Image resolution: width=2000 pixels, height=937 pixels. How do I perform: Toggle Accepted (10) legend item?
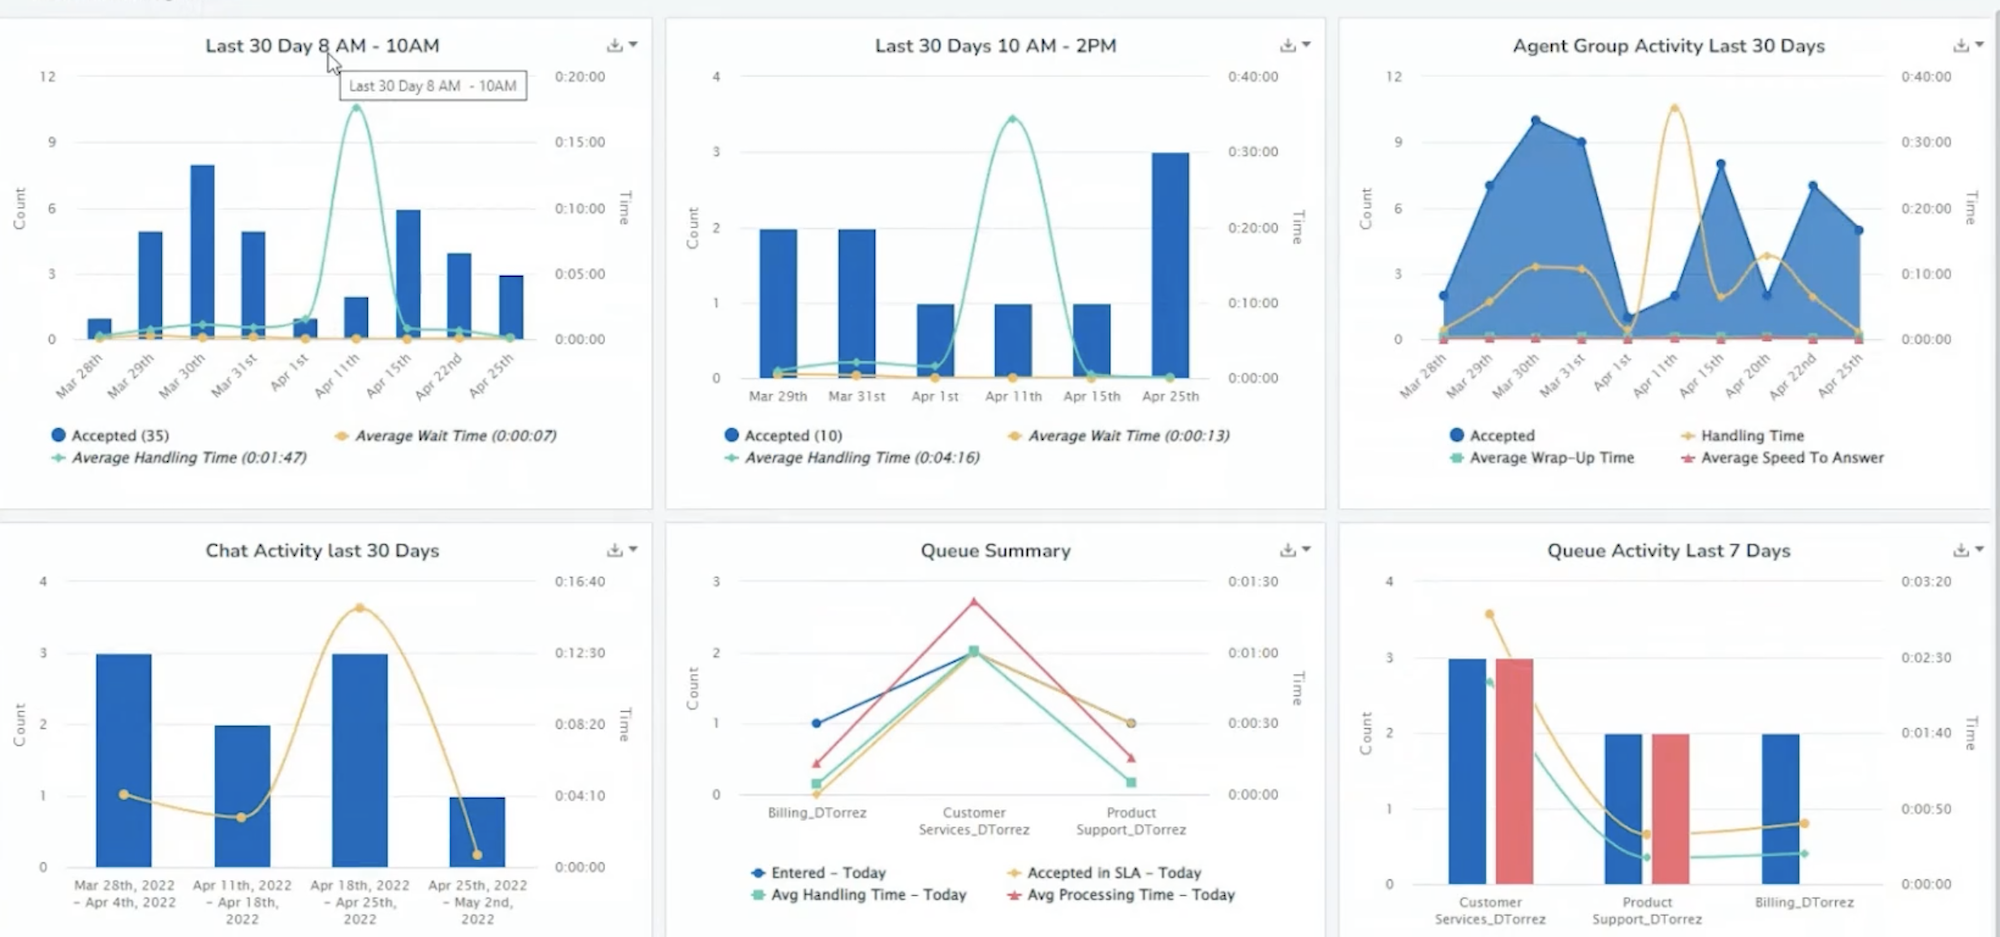point(783,435)
